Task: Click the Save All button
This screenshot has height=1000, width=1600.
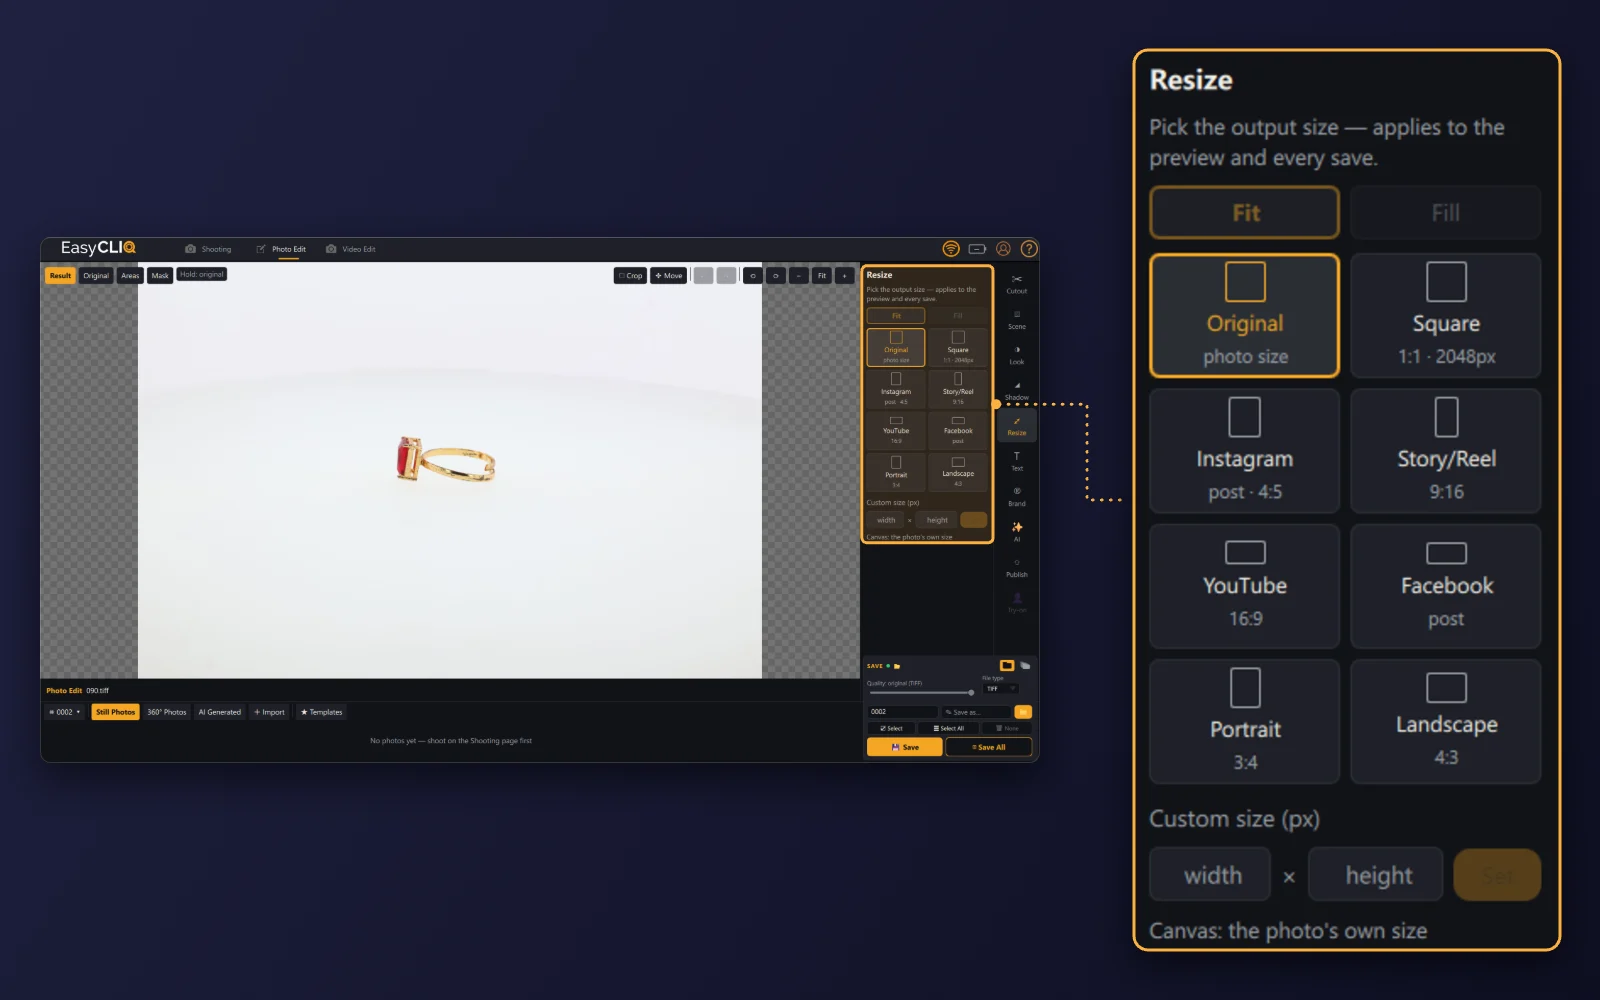Action: (988, 747)
